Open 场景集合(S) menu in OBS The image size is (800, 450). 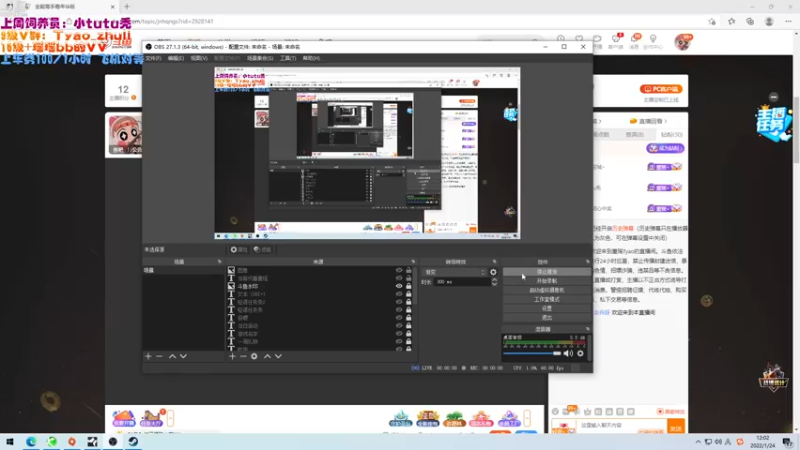click(x=260, y=58)
